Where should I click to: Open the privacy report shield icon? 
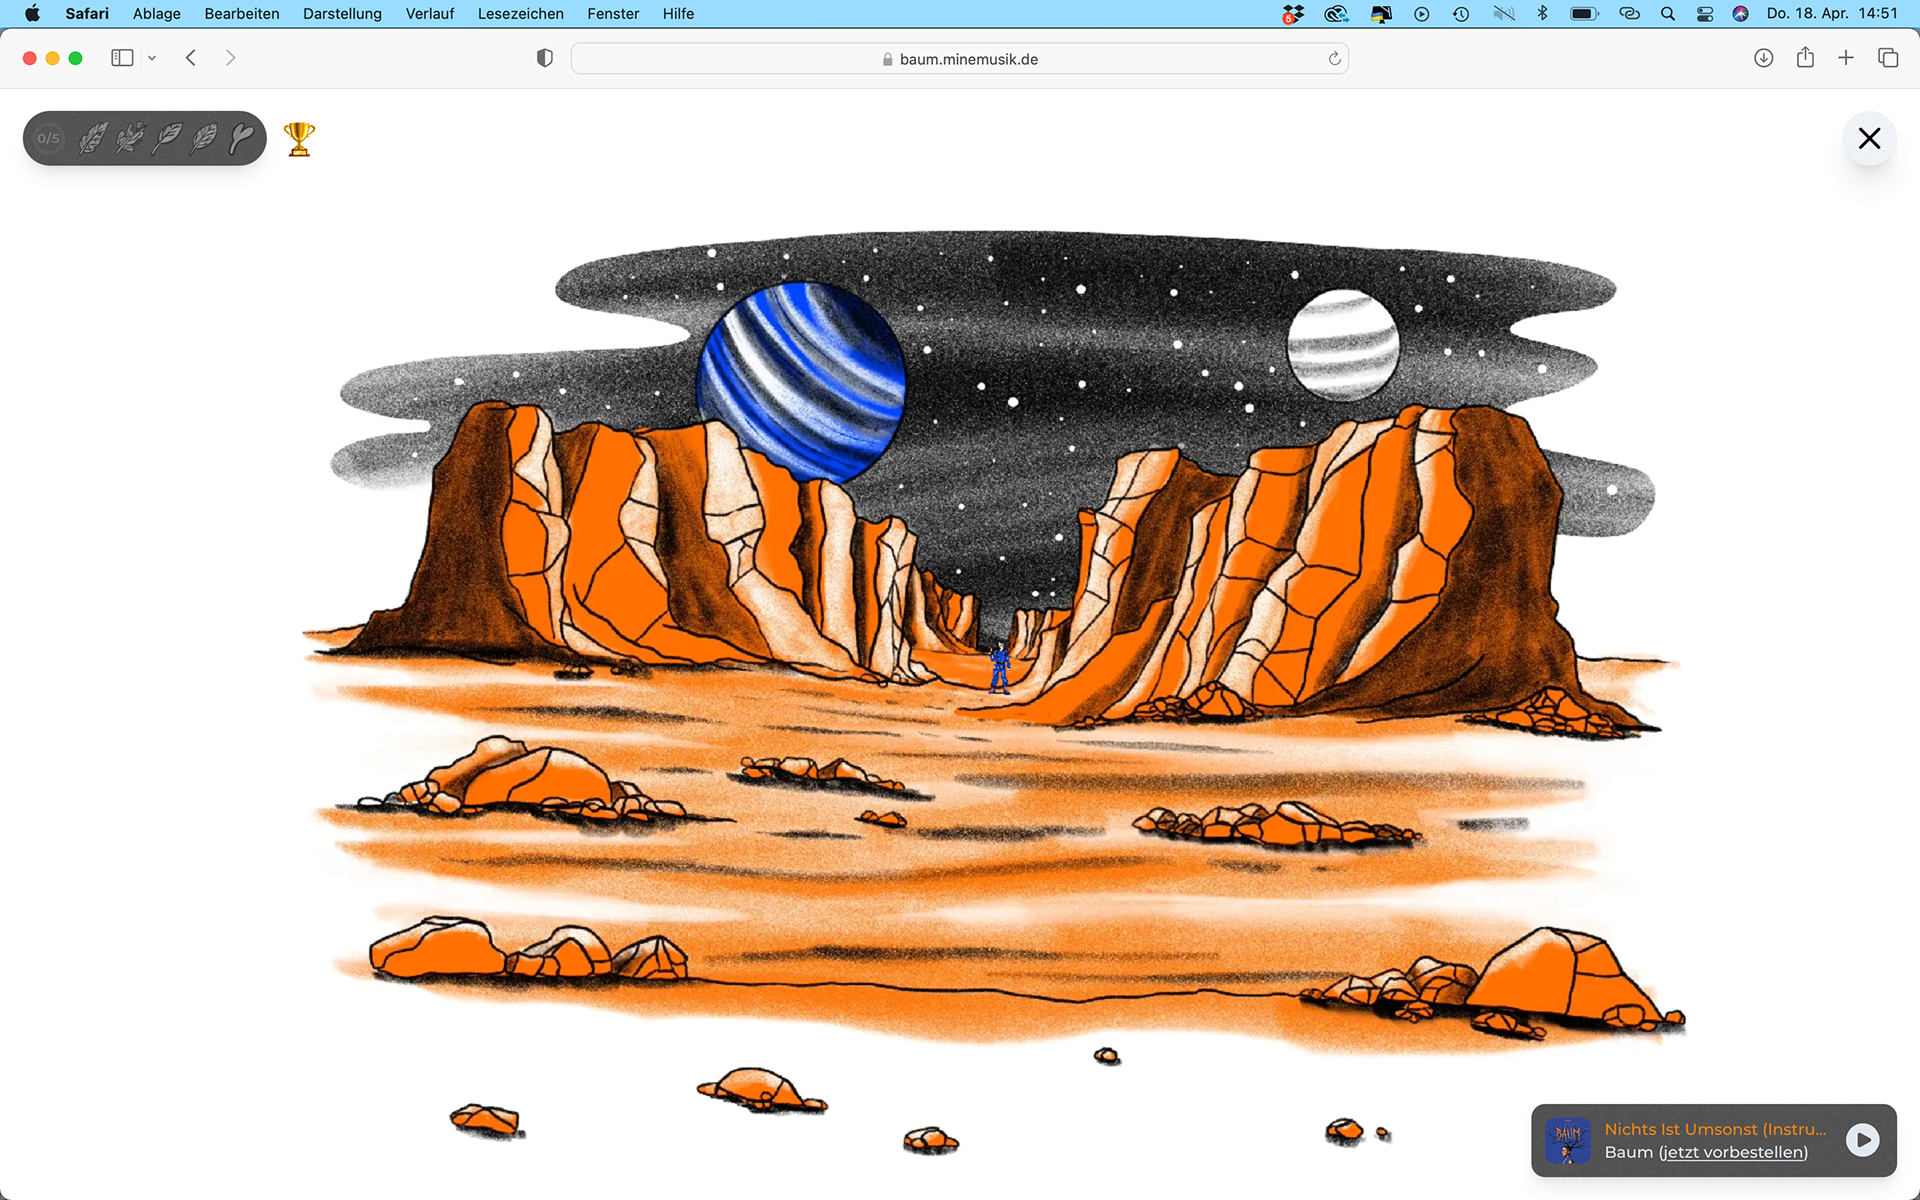click(545, 58)
